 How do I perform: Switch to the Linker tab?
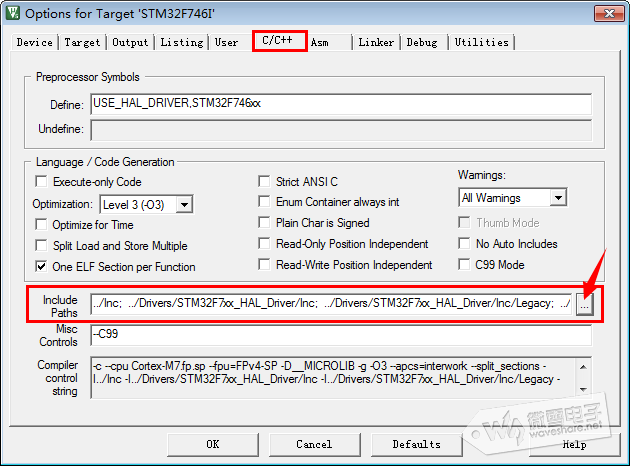376,43
